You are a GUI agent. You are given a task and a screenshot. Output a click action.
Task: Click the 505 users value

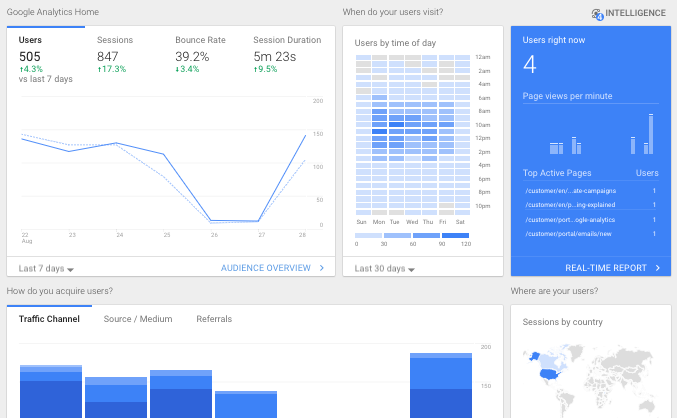(29, 57)
